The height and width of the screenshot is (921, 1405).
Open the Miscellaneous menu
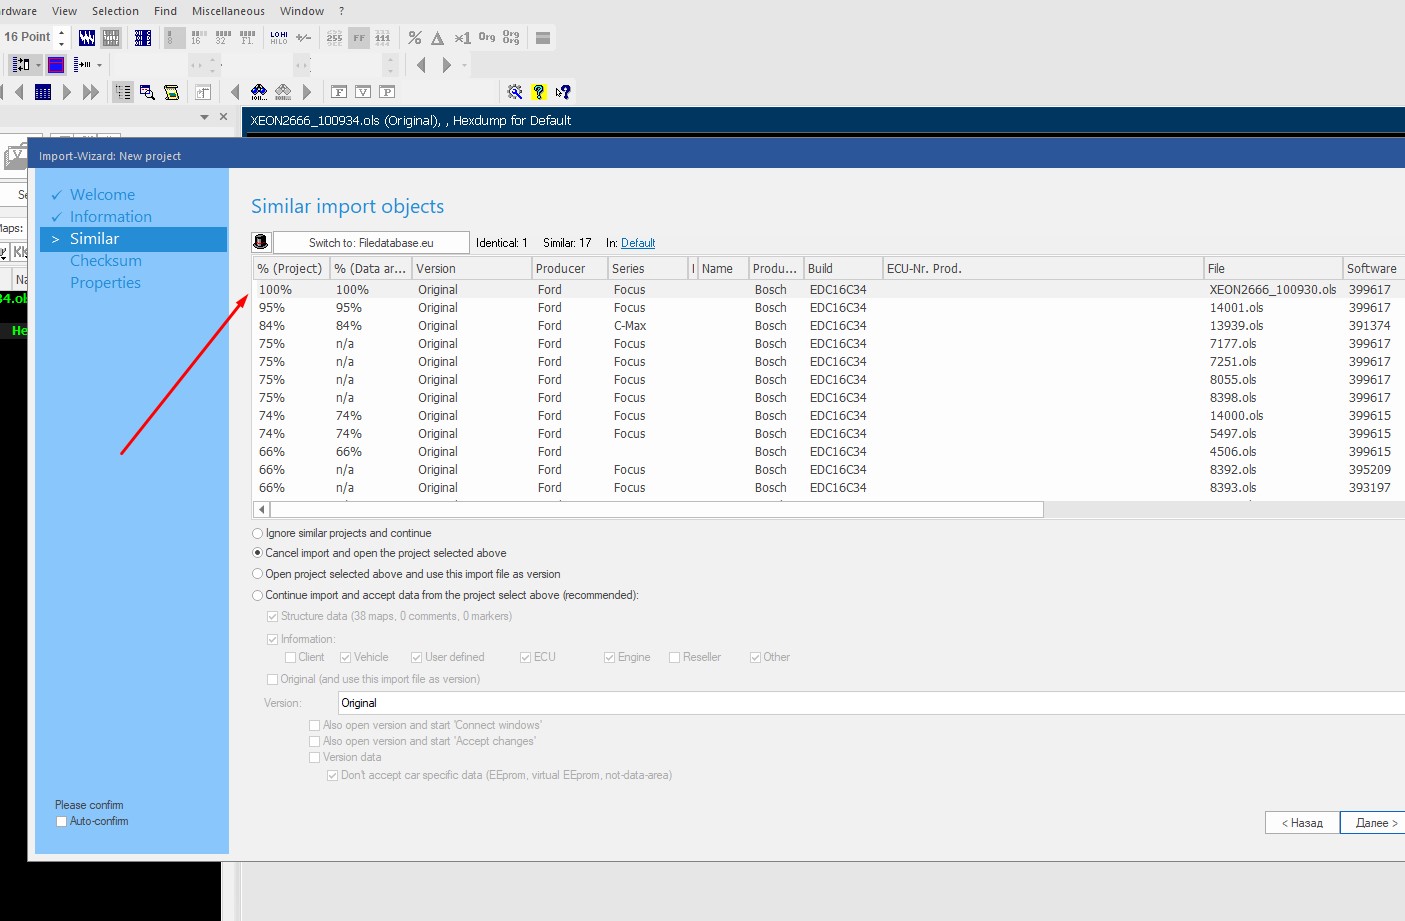pos(228,11)
